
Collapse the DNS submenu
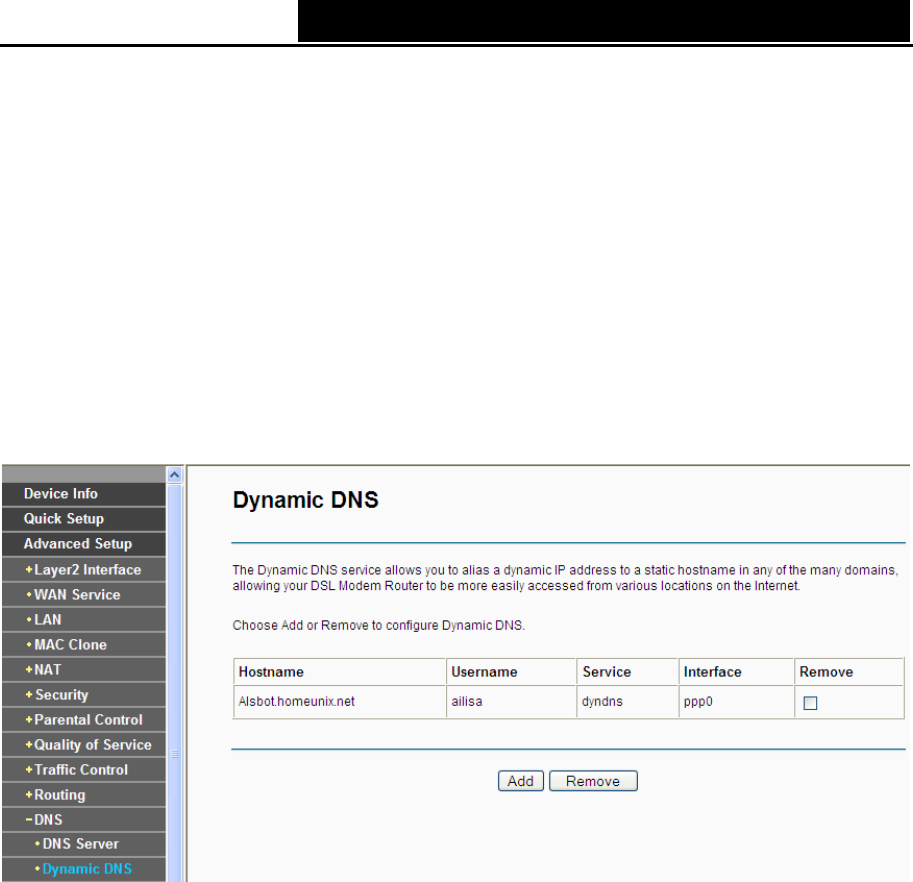[84, 820]
